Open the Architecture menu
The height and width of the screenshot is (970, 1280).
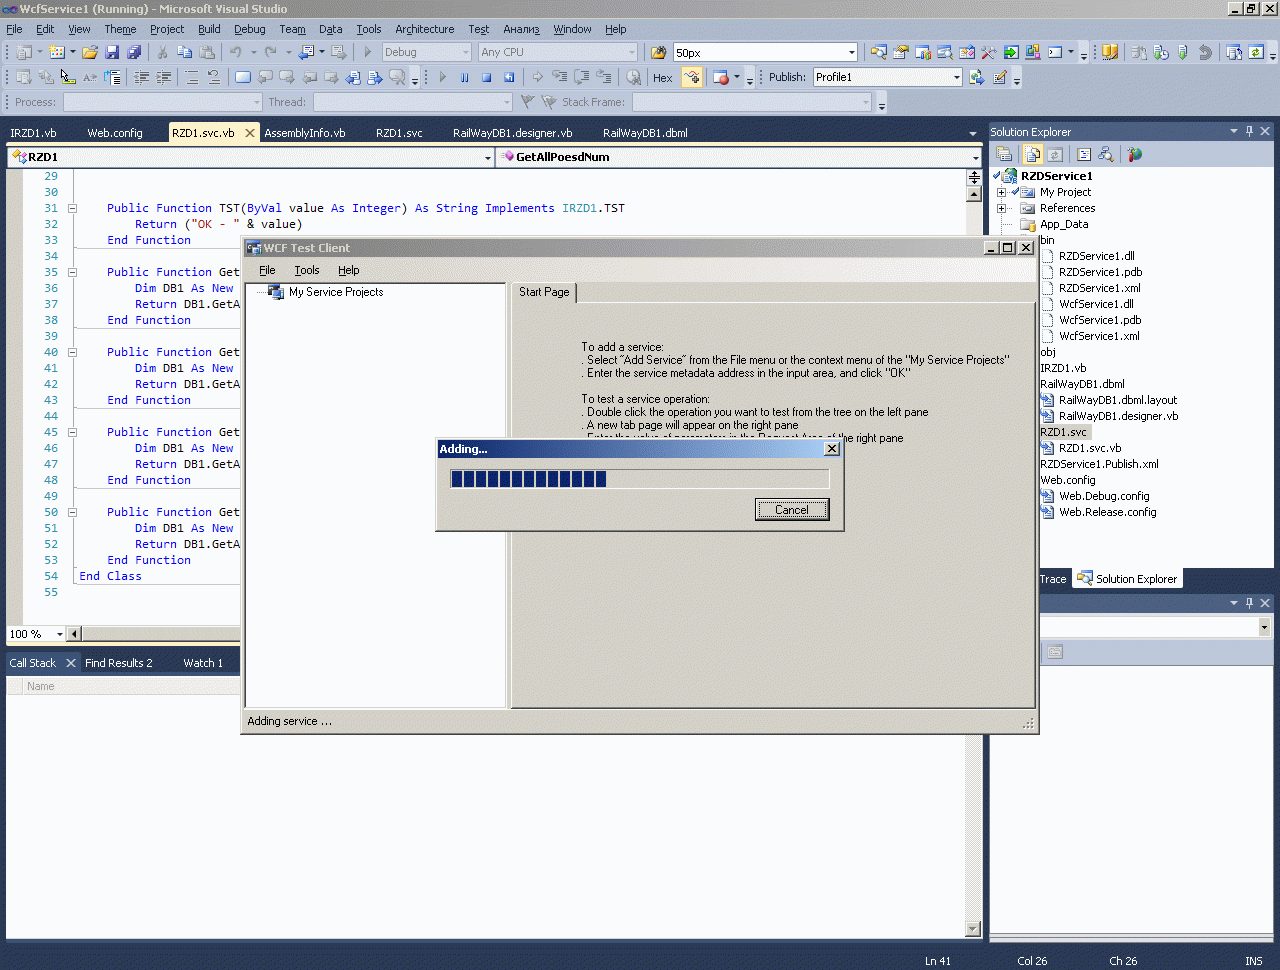coord(424,29)
